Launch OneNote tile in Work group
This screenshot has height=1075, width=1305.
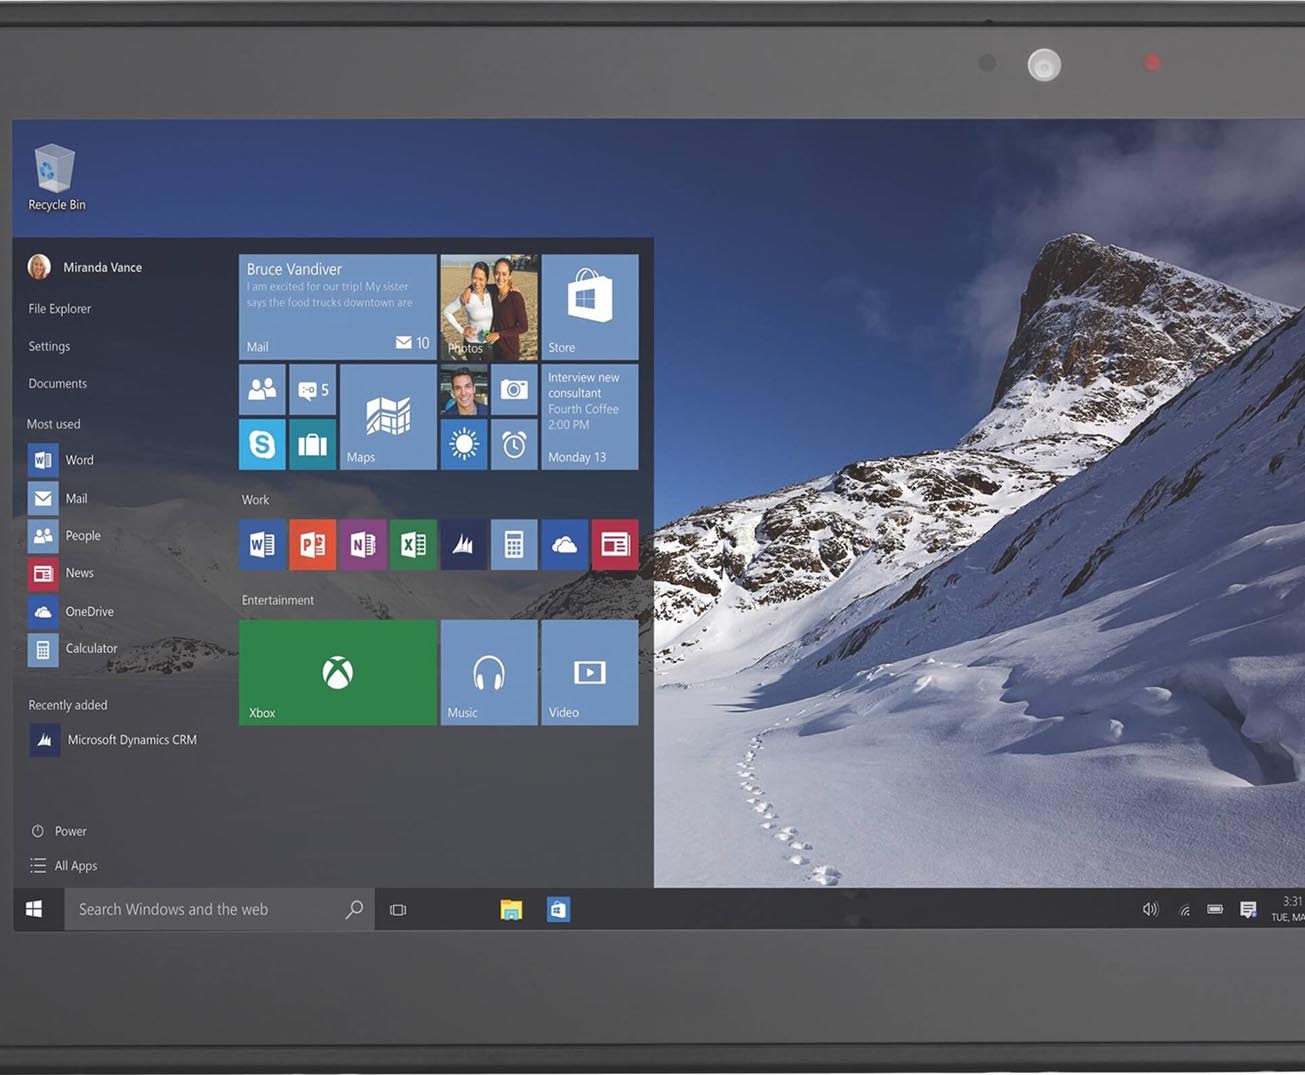coord(363,544)
